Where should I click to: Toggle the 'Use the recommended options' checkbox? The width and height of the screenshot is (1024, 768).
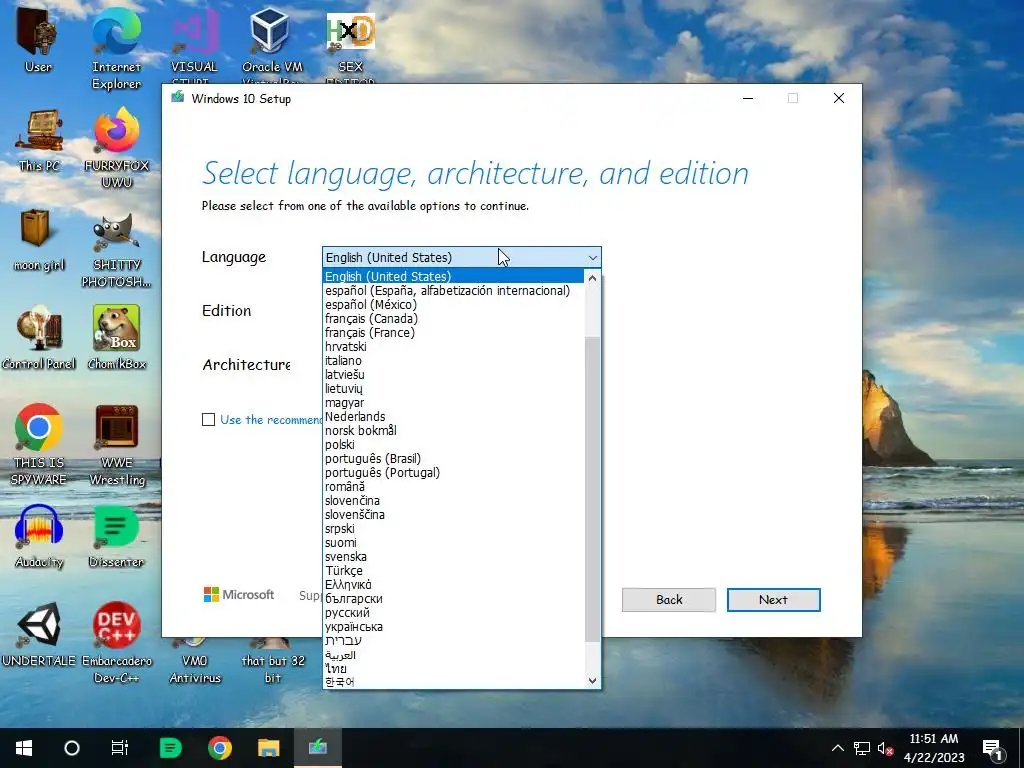click(208, 419)
